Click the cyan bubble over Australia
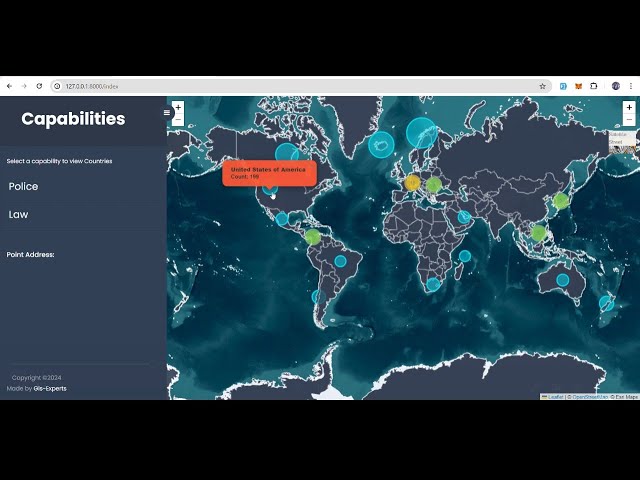Image resolution: width=640 pixels, height=480 pixels. pyautogui.click(x=562, y=280)
